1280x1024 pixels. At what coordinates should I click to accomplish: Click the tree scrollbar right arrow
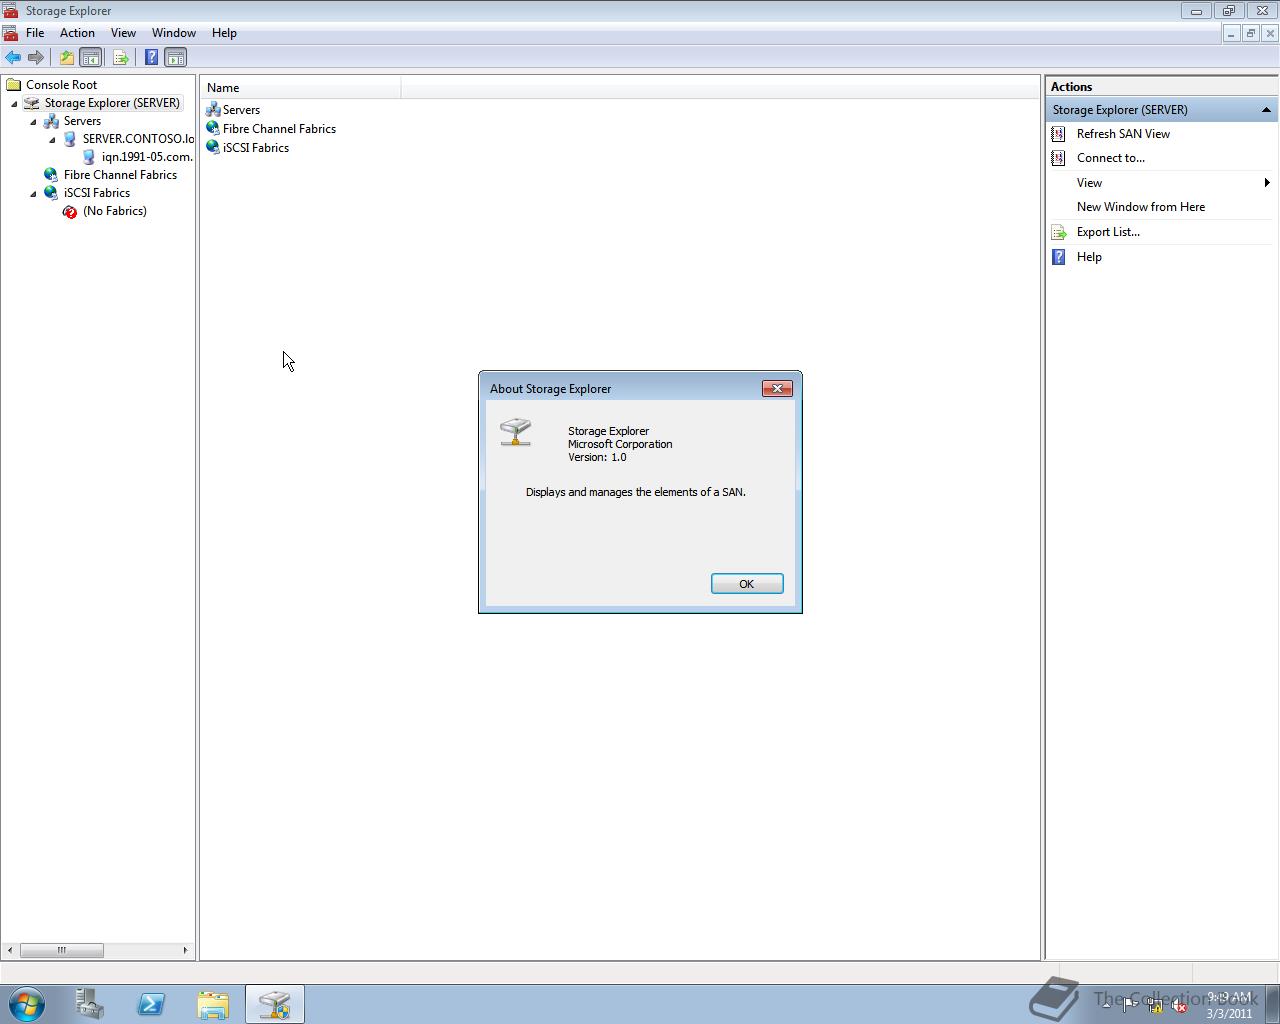pos(185,950)
